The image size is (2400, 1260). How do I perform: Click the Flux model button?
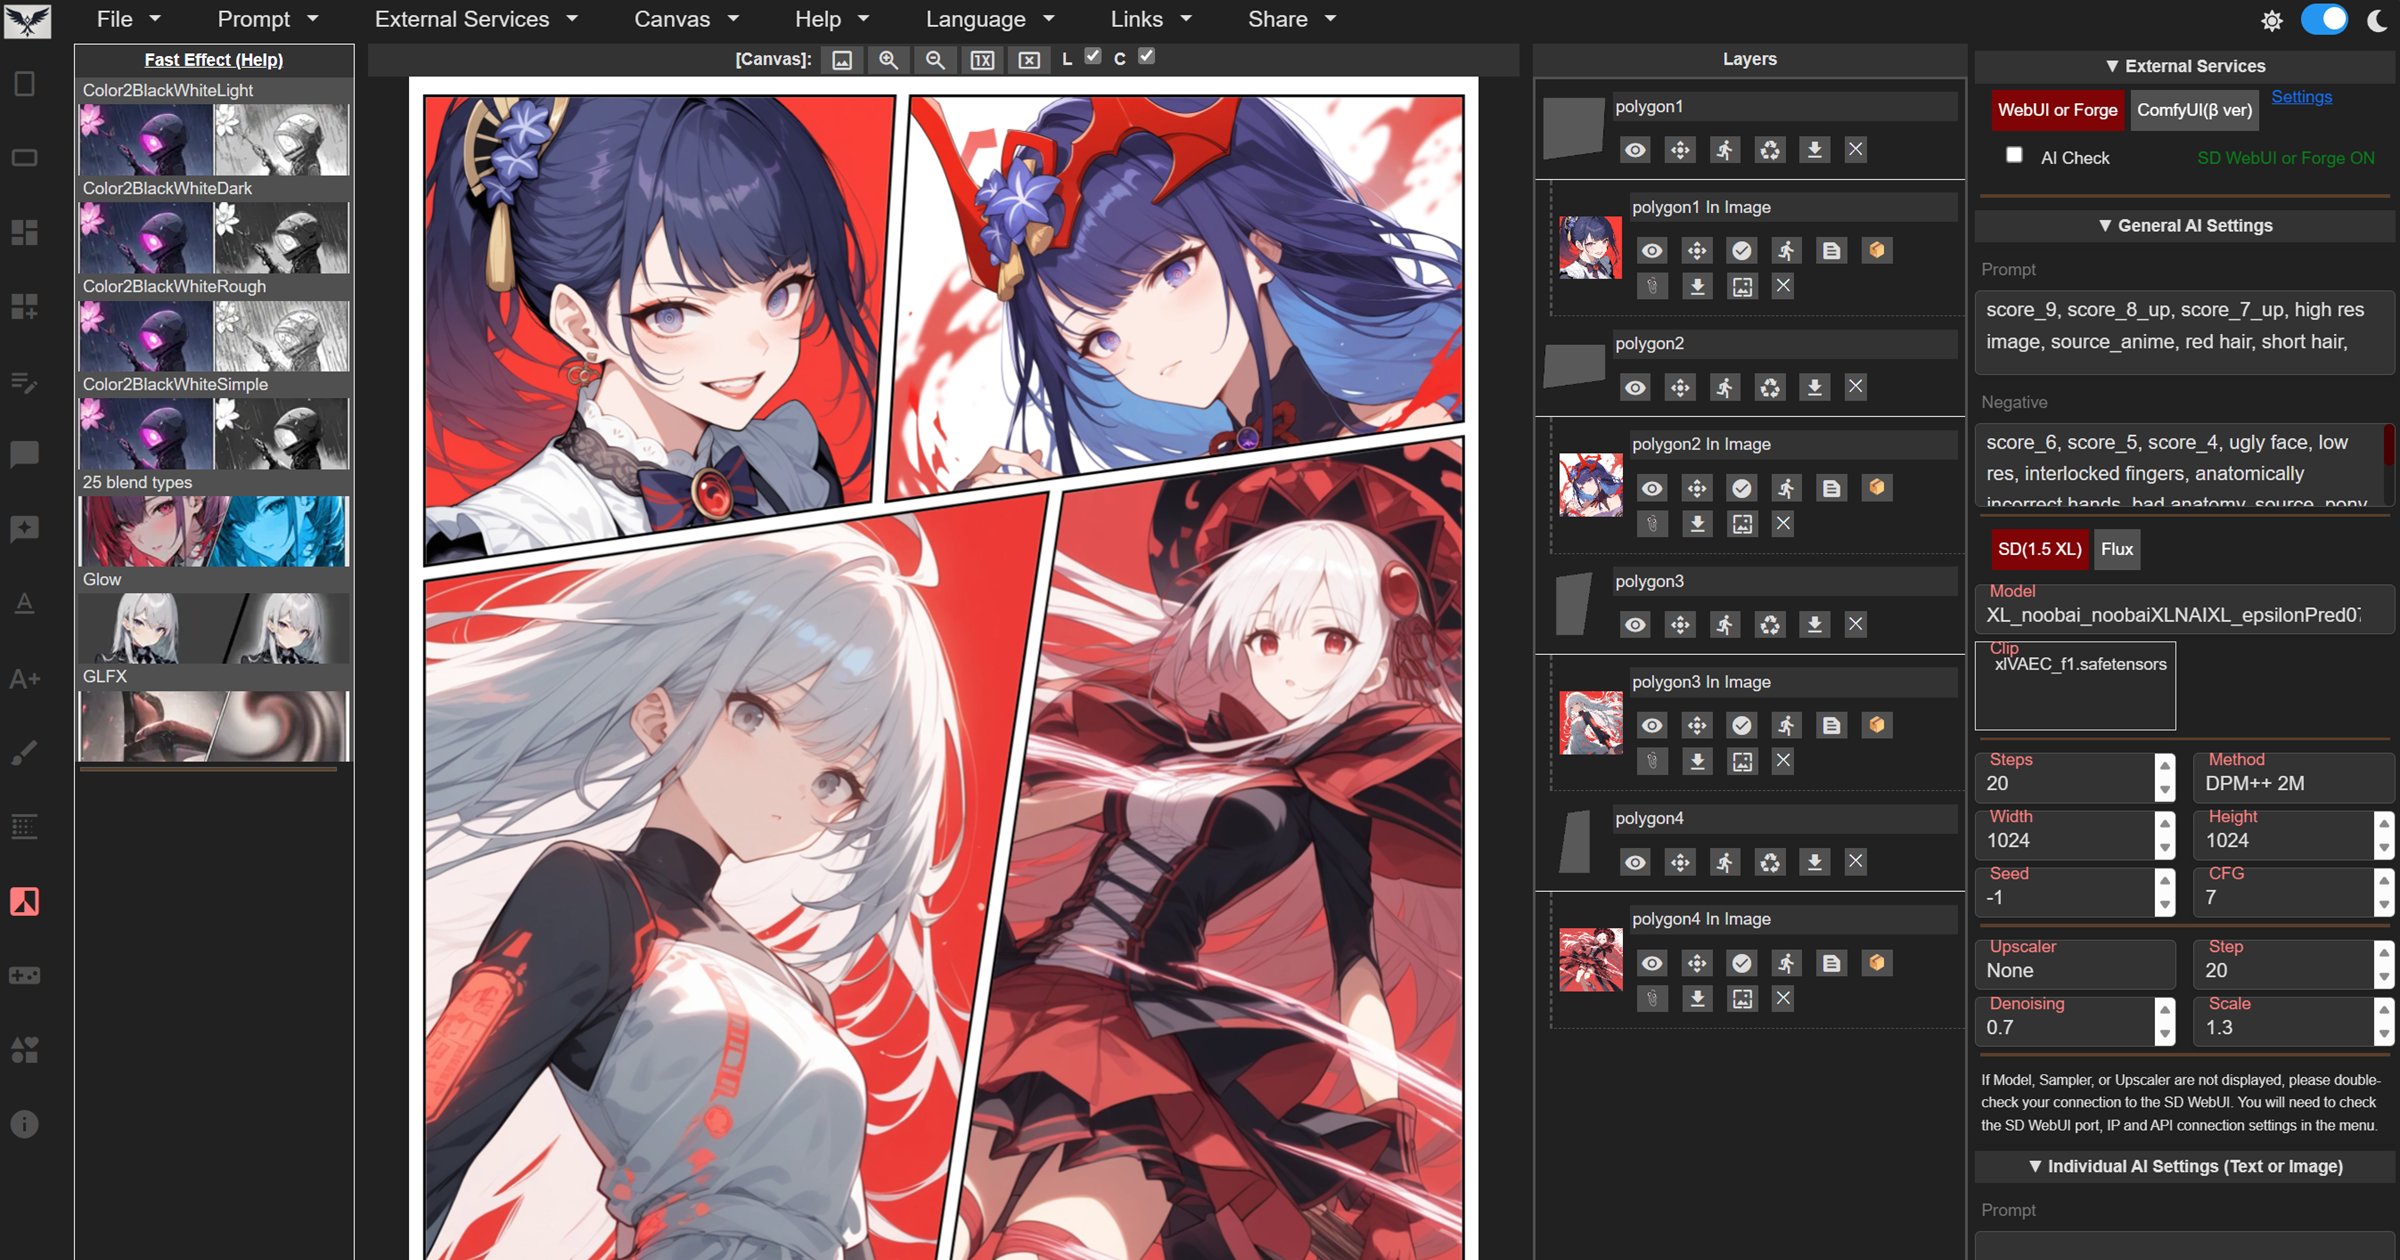[2117, 549]
